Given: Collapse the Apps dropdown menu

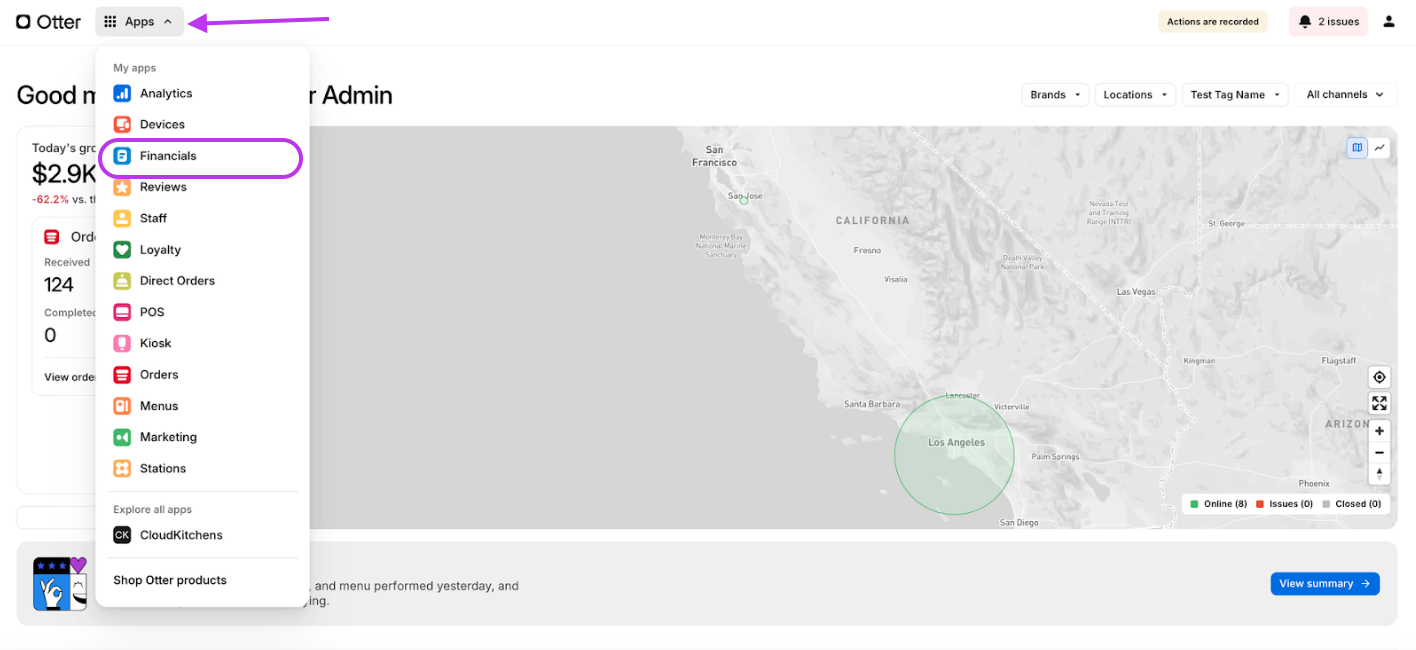Looking at the screenshot, I should [140, 21].
